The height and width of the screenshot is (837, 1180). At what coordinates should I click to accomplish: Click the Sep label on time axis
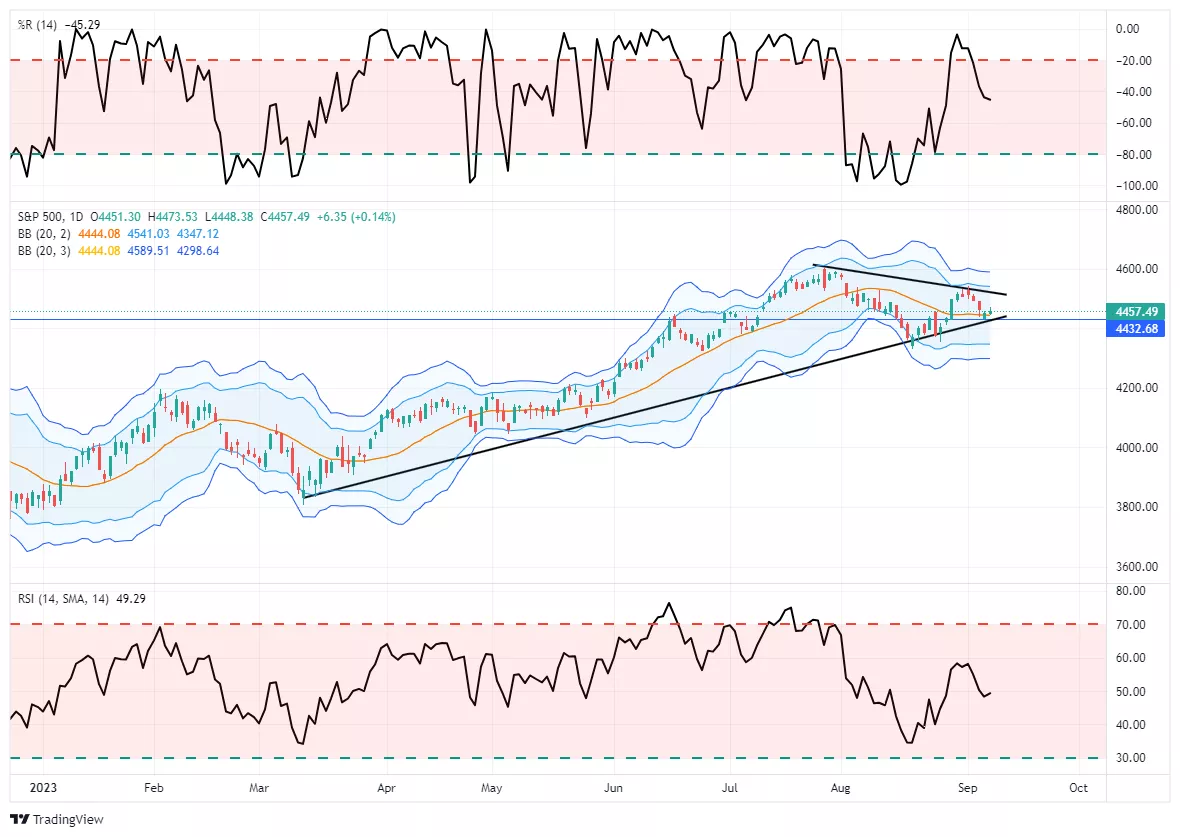tap(968, 787)
